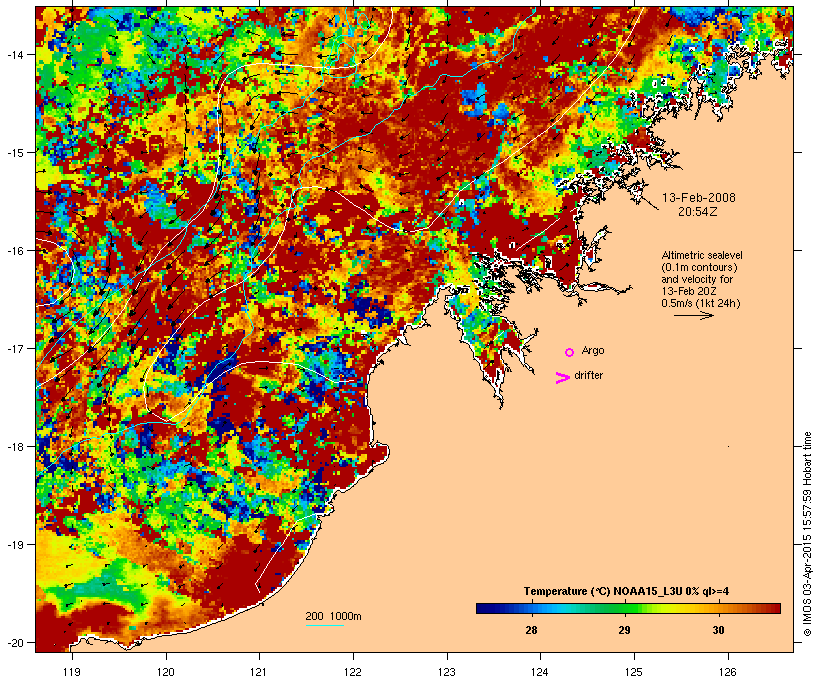
Task: Click the '13-Feb 20Z' legend line
Action: 689,291
